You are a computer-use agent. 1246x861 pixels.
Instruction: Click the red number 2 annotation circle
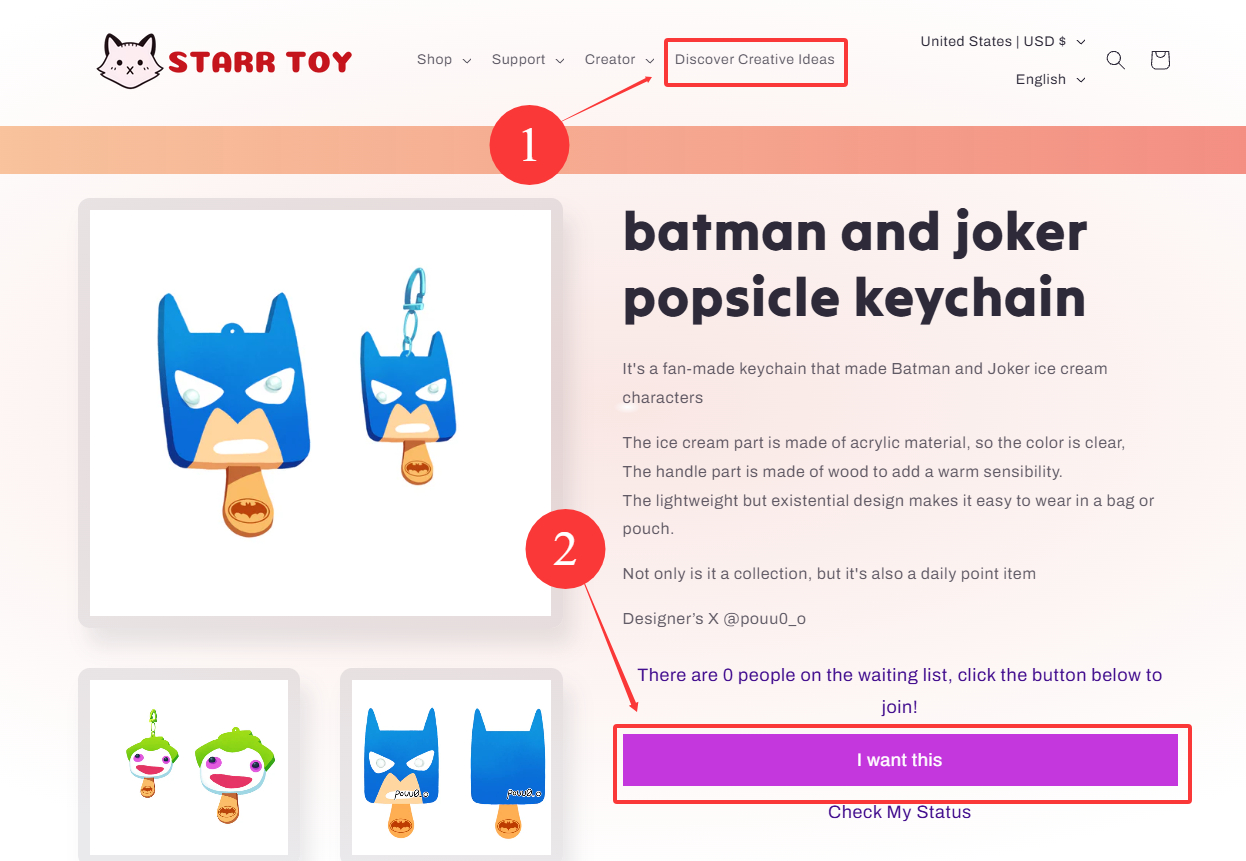click(x=565, y=550)
